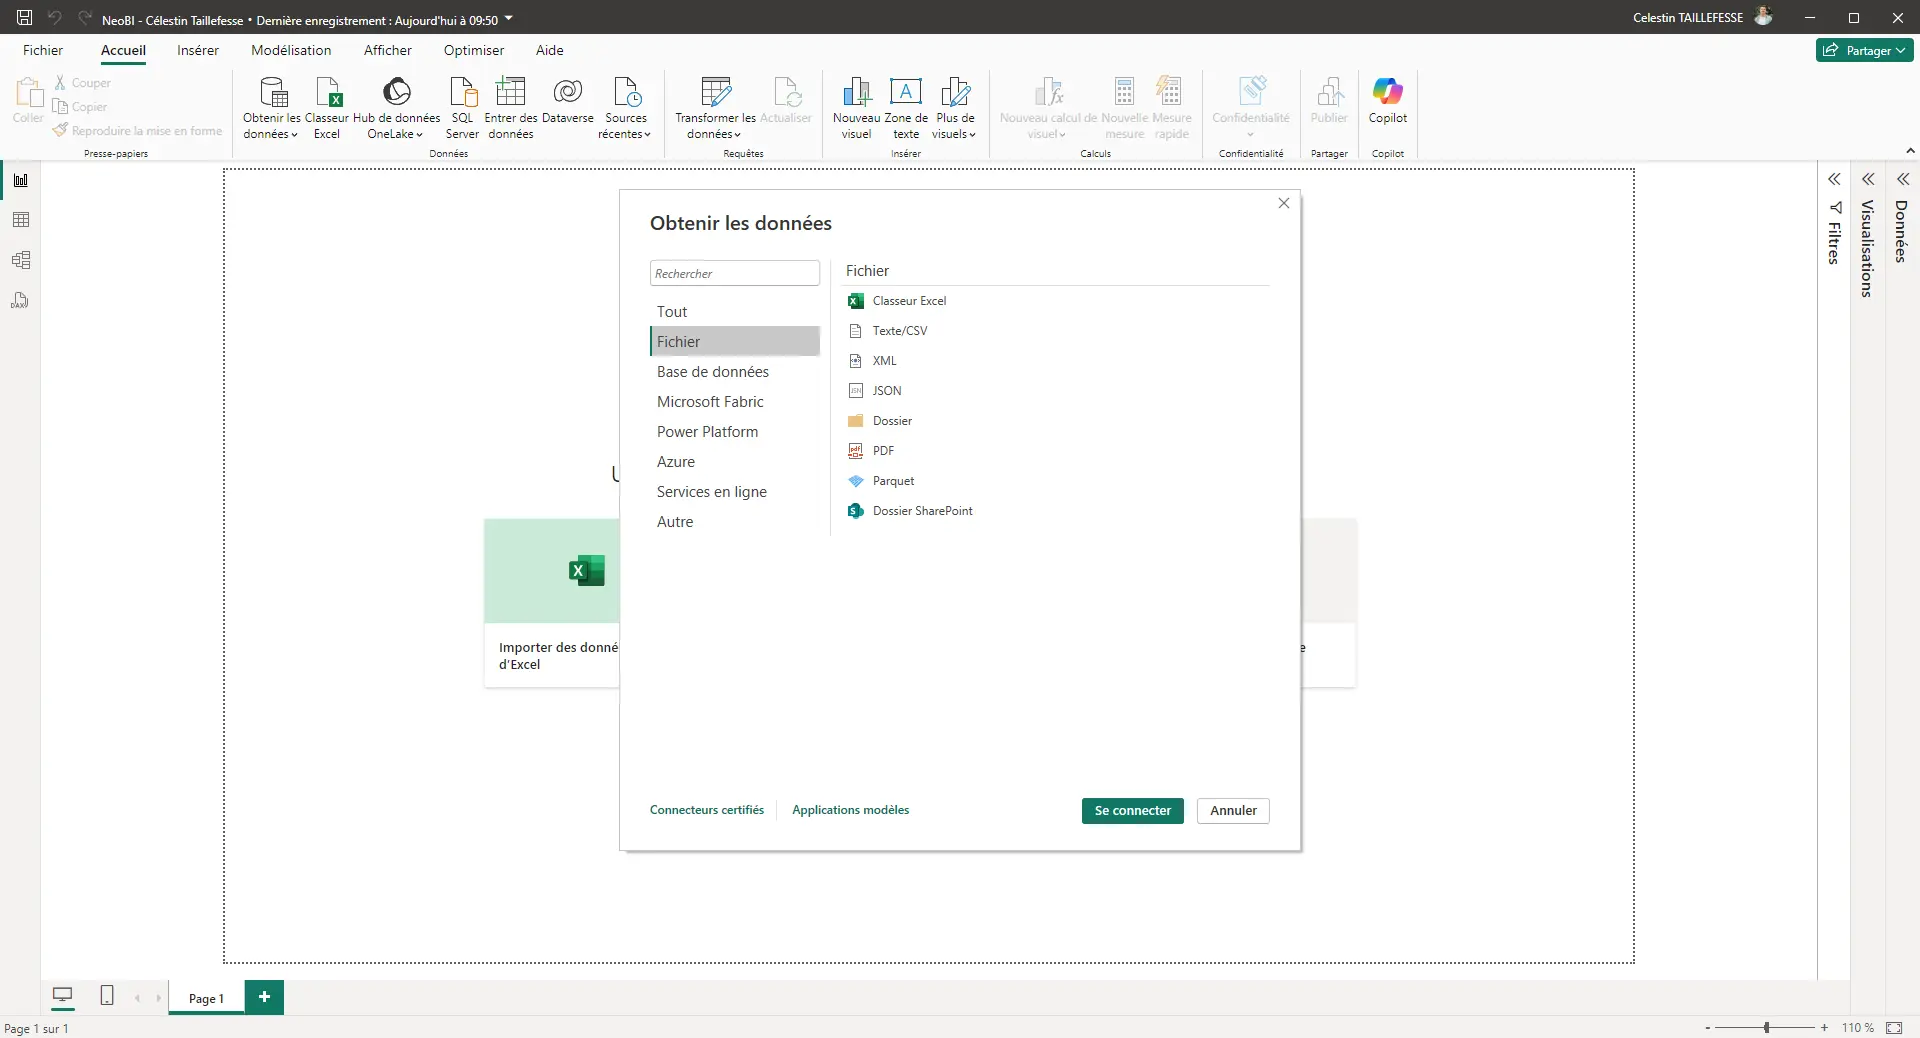This screenshot has height=1038, width=1920.
Task: Select desktop layout icon at bottom
Action: [x=62, y=995]
